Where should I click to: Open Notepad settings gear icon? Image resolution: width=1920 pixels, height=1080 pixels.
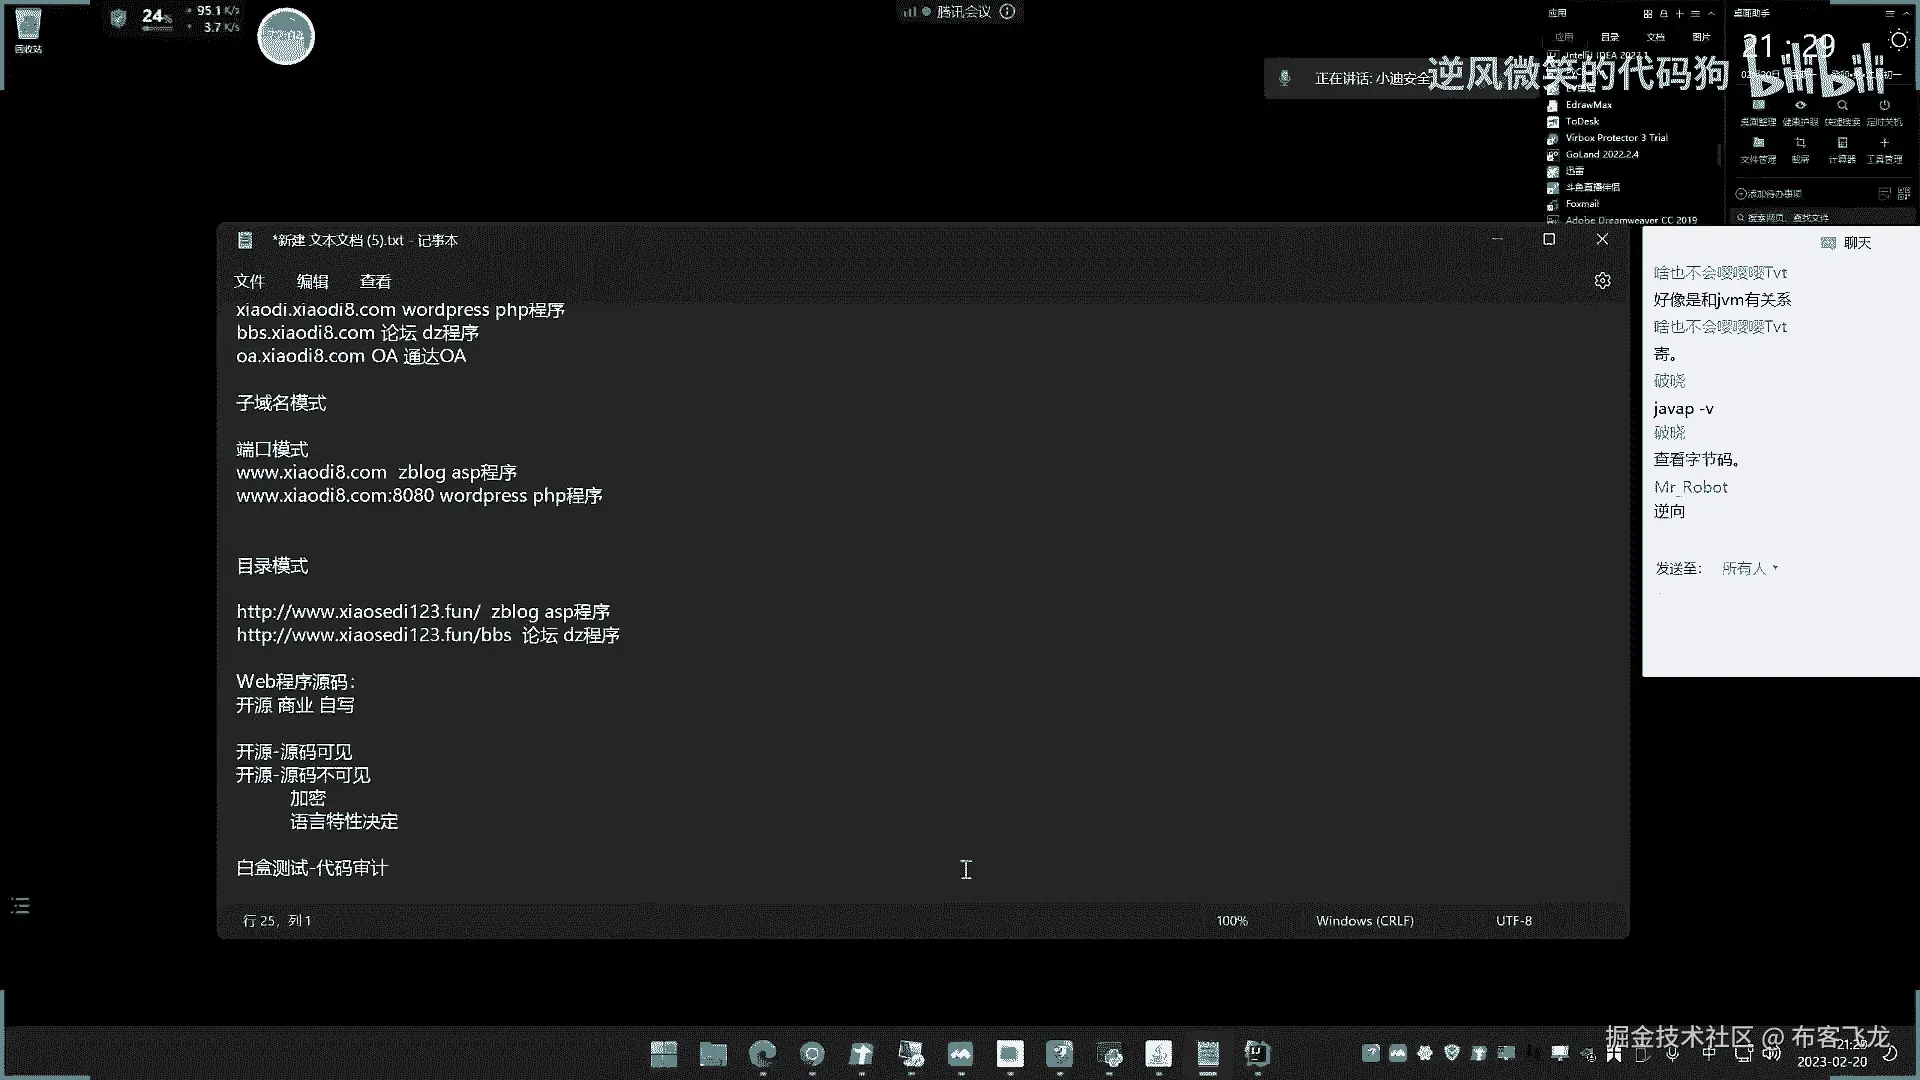point(1602,281)
